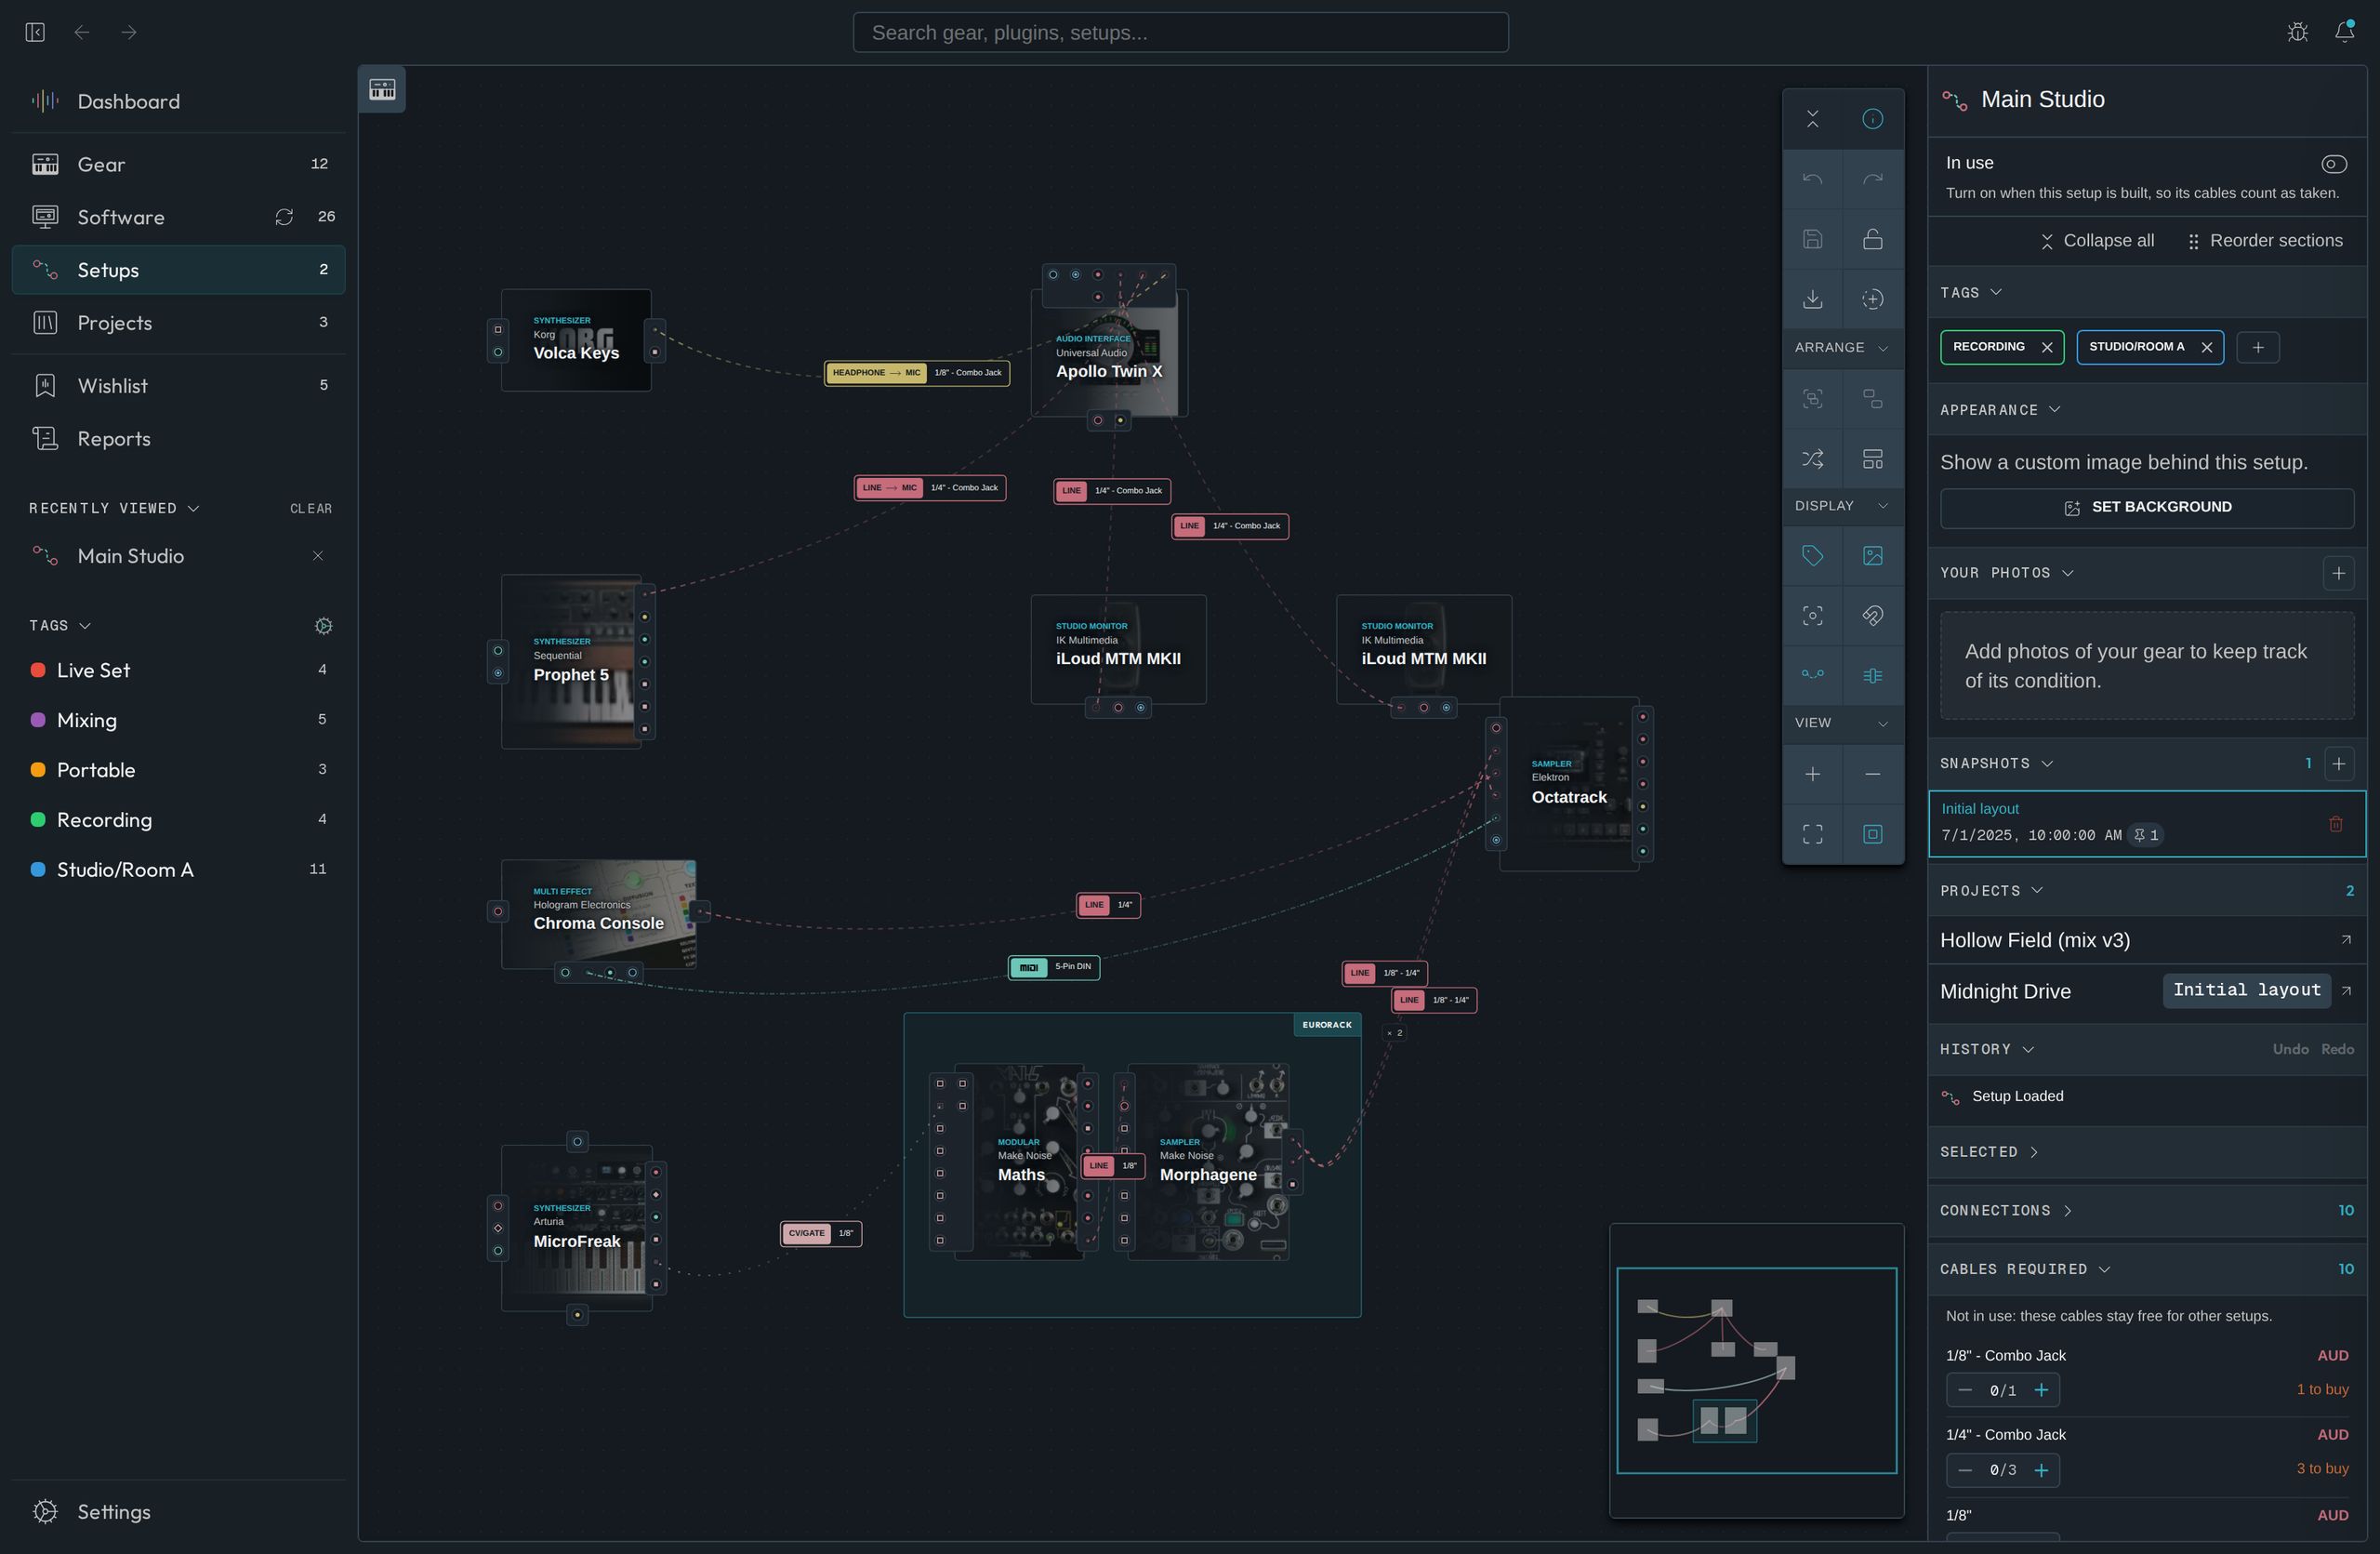Open Gear in the sidebar

[x=179, y=164]
